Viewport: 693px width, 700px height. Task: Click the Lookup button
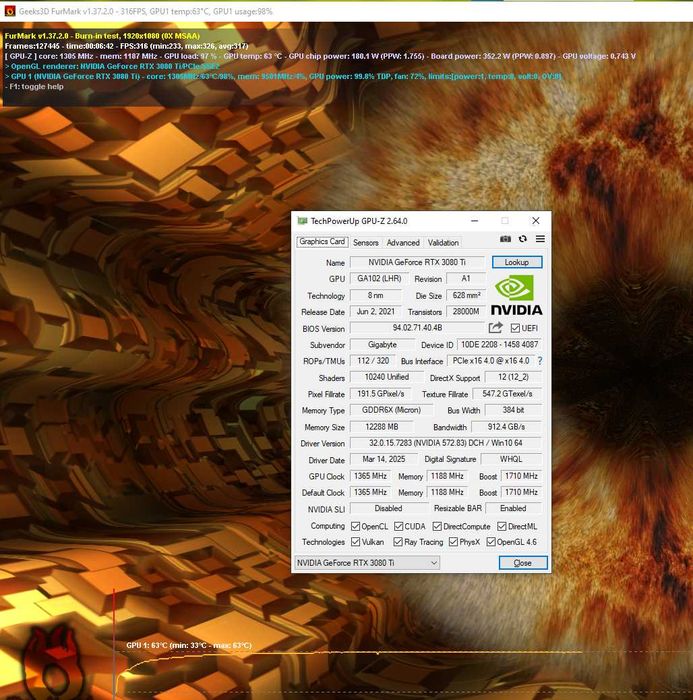pyautogui.click(x=517, y=262)
